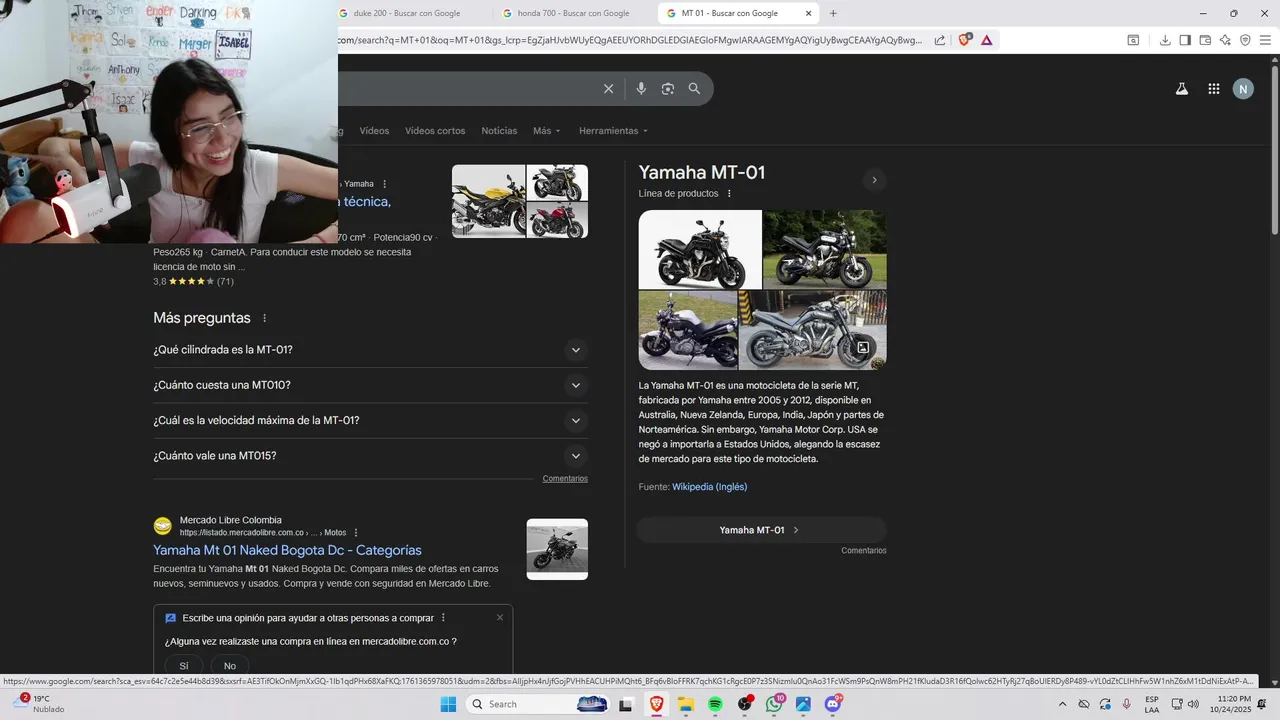Open the Herramientas dropdown
This screenshot has width=1280, height=720.
coord(613,131)
